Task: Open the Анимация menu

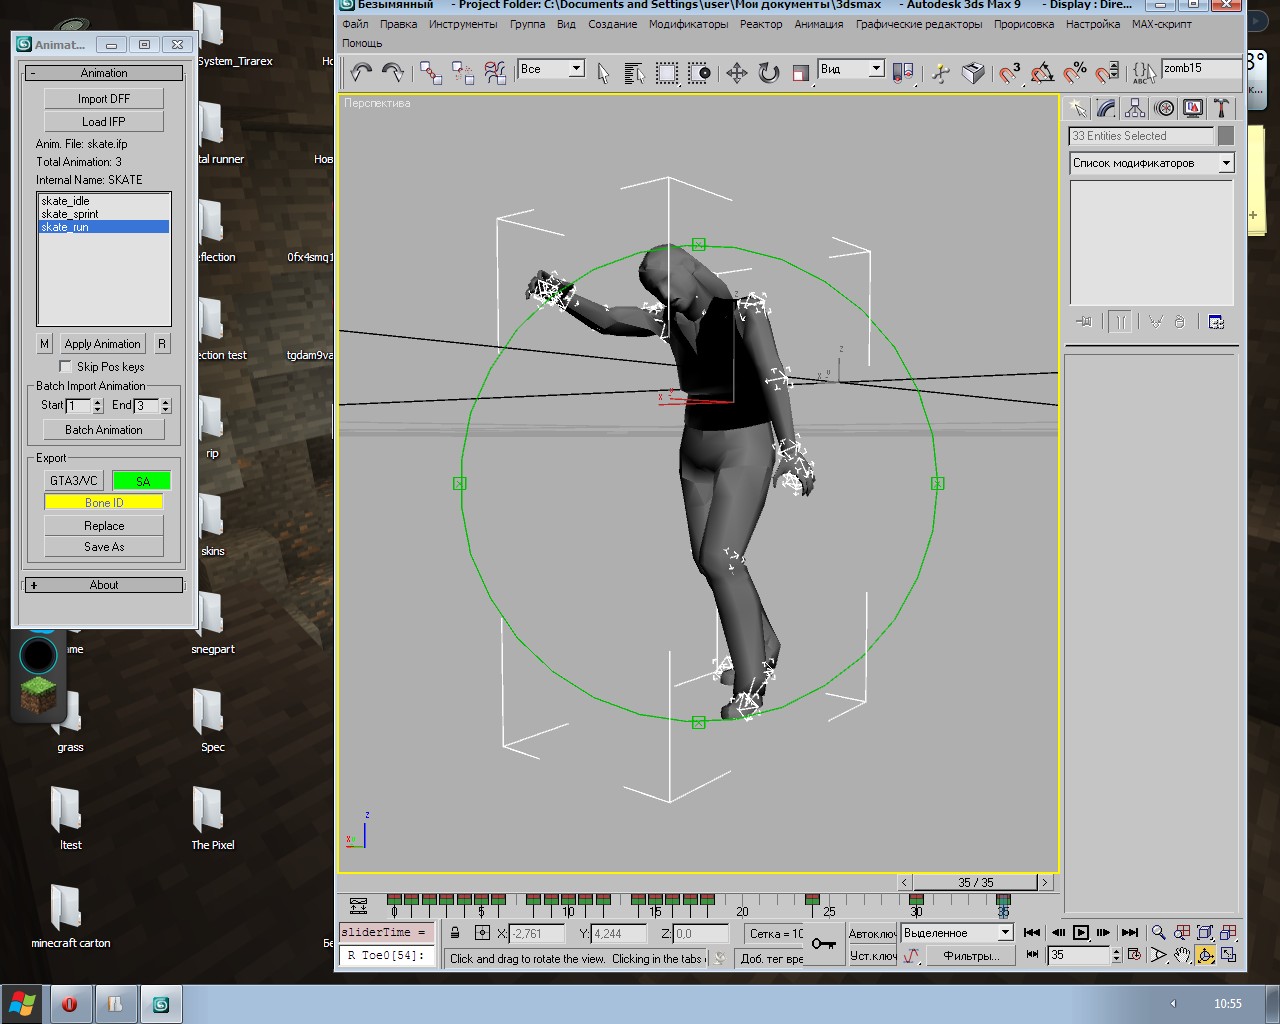Action: [x=818, y=24]
